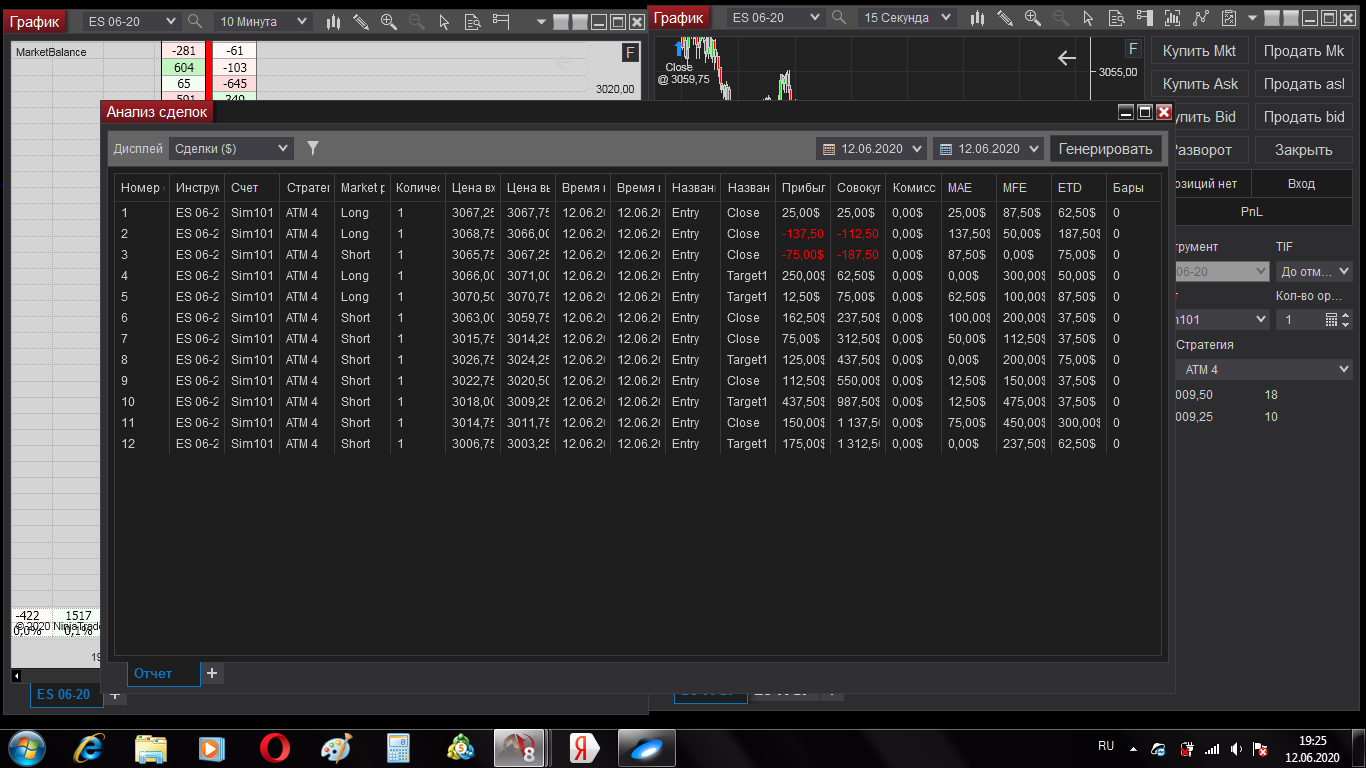Toggle chart trader panel in right График window
Viewport: 1366px width, 768px height.
click(x=1145, y=18)
